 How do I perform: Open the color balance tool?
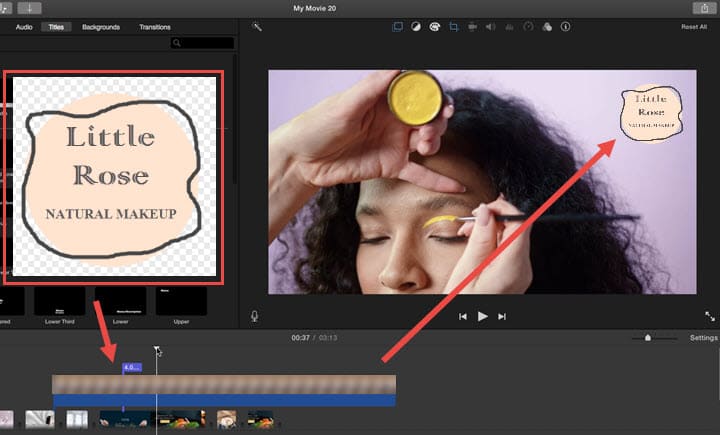pyautogui.click(x=418, y=27)
